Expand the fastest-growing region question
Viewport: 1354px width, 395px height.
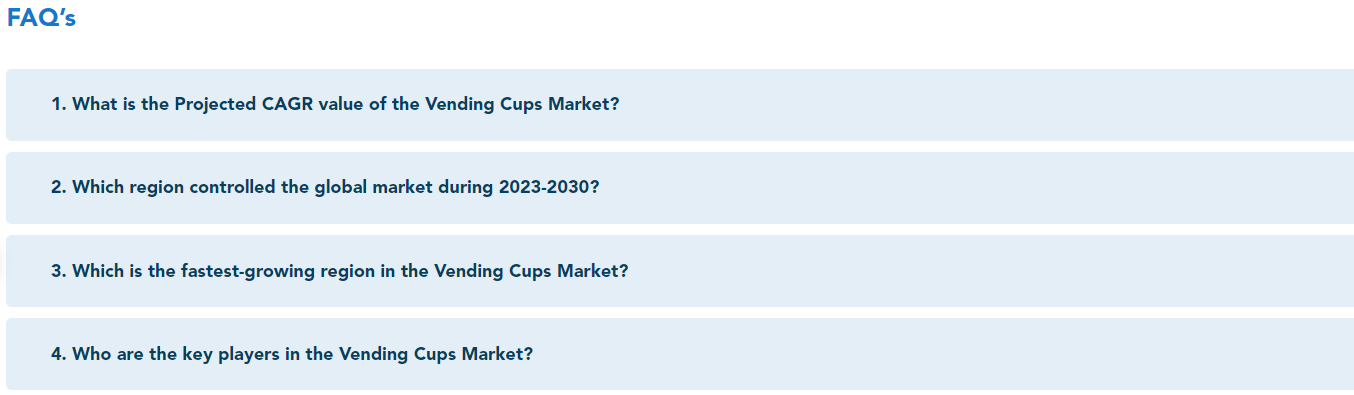point(680,271)
